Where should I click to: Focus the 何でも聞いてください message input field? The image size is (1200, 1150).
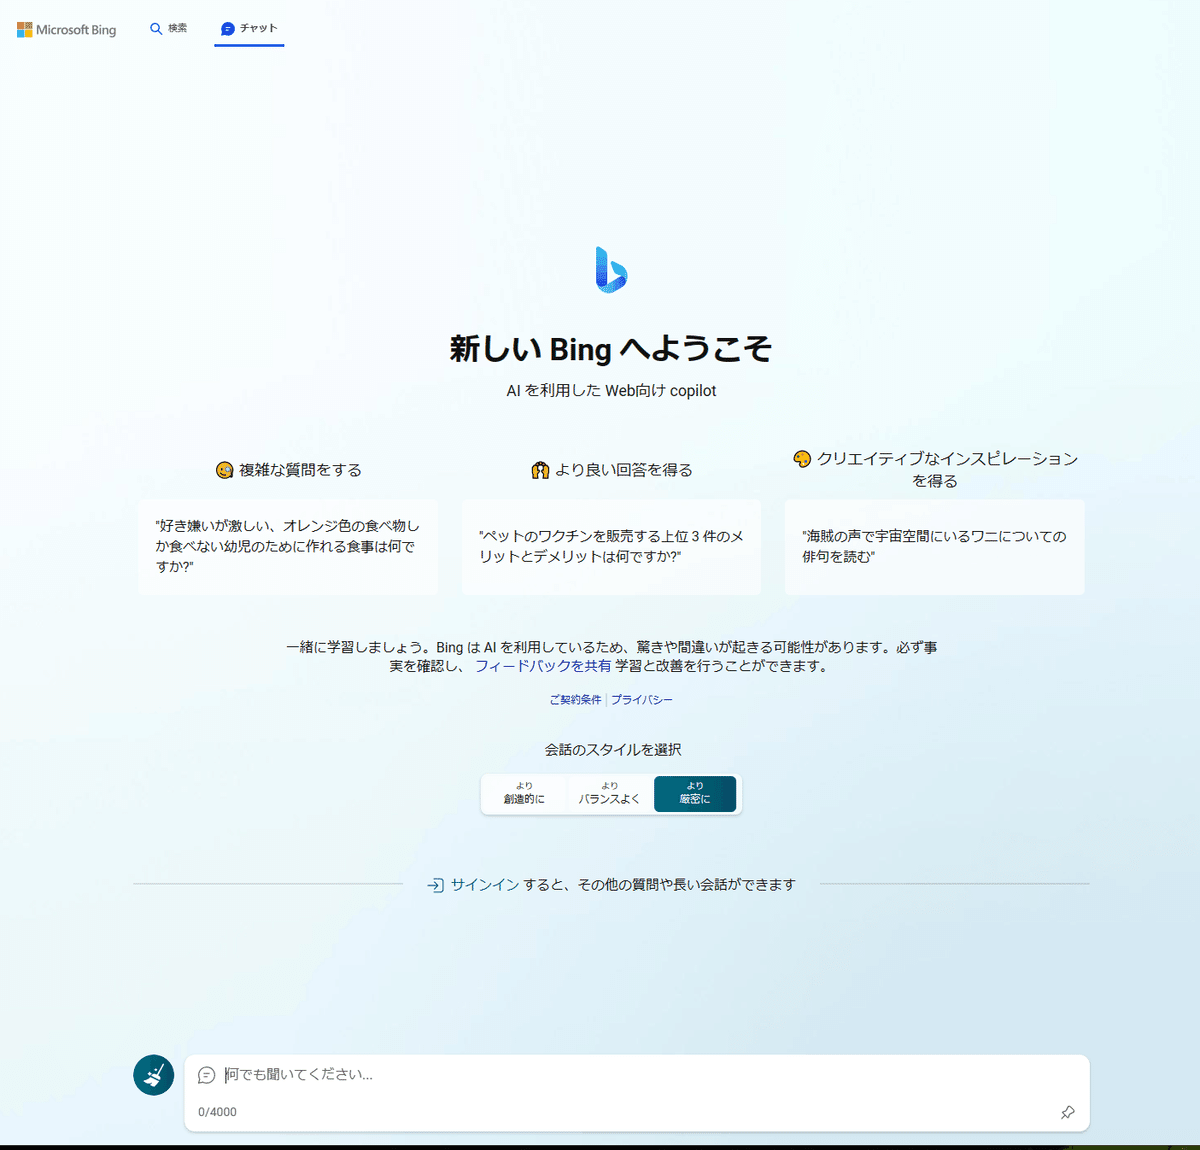(x=637, y=1075)
